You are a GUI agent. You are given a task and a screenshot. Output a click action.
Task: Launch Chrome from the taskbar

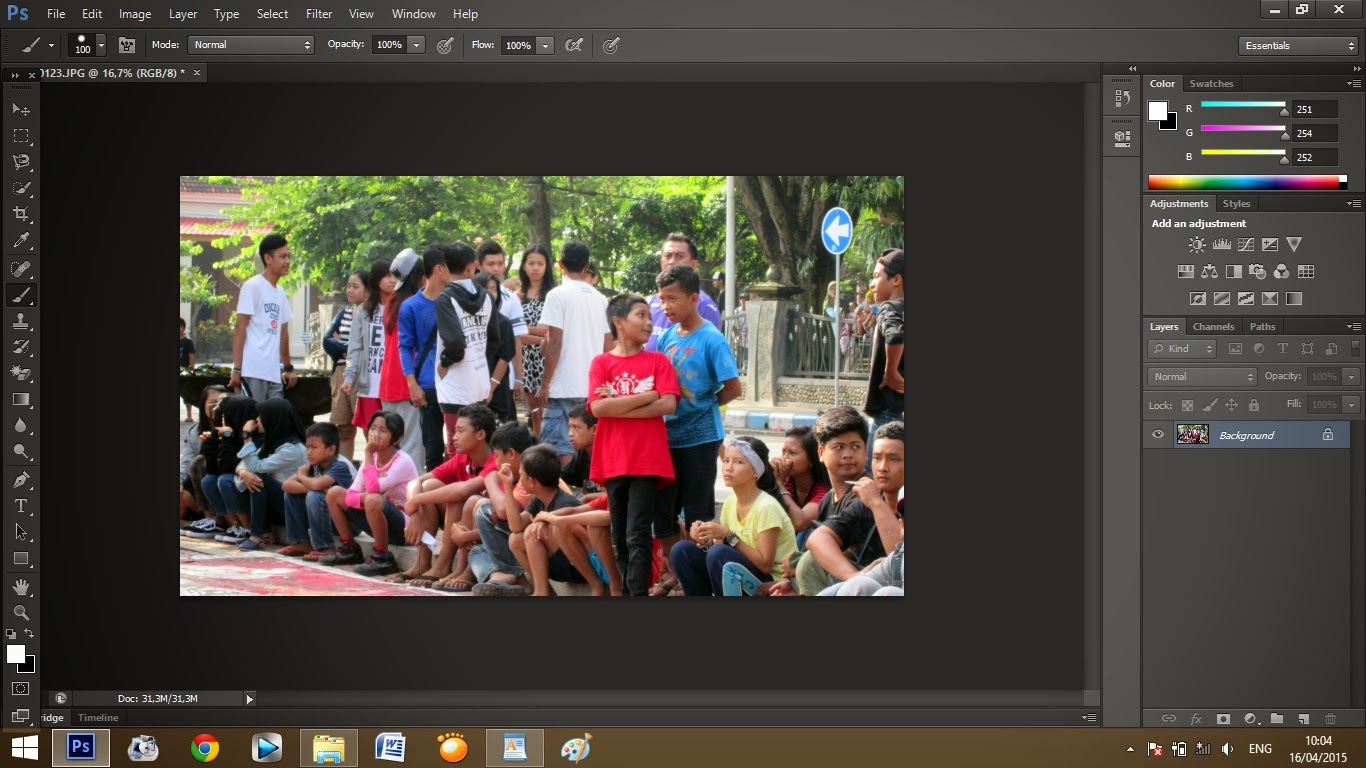205,747
